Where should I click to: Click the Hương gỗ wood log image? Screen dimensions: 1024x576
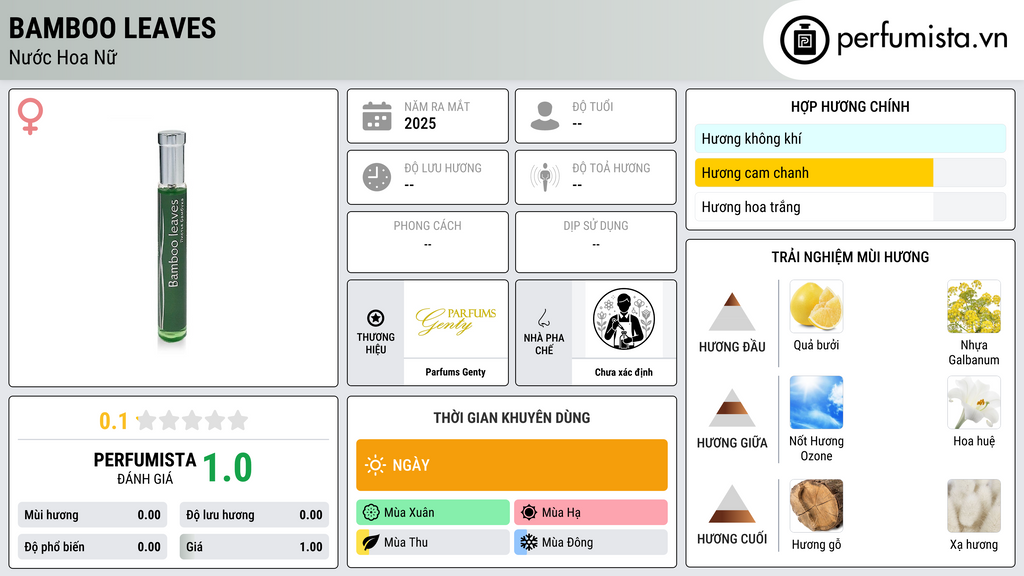click(x=816, y=505)
